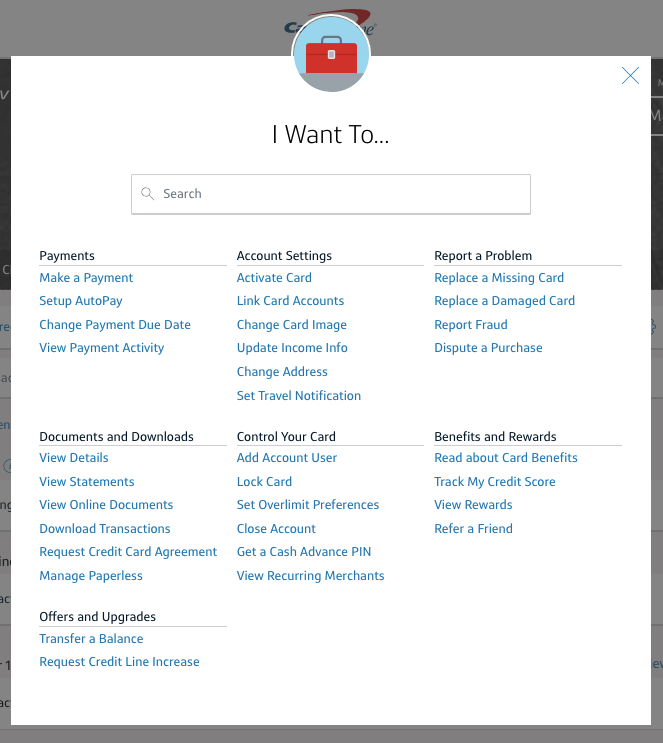
Task: Click Replace a Missing Card
Action: (499, 278)
